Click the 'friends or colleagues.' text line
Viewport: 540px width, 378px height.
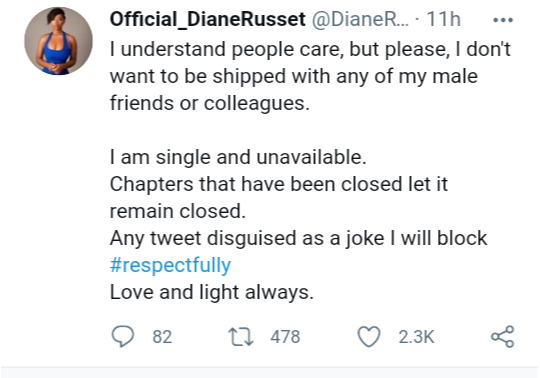[x=210, y=103]
